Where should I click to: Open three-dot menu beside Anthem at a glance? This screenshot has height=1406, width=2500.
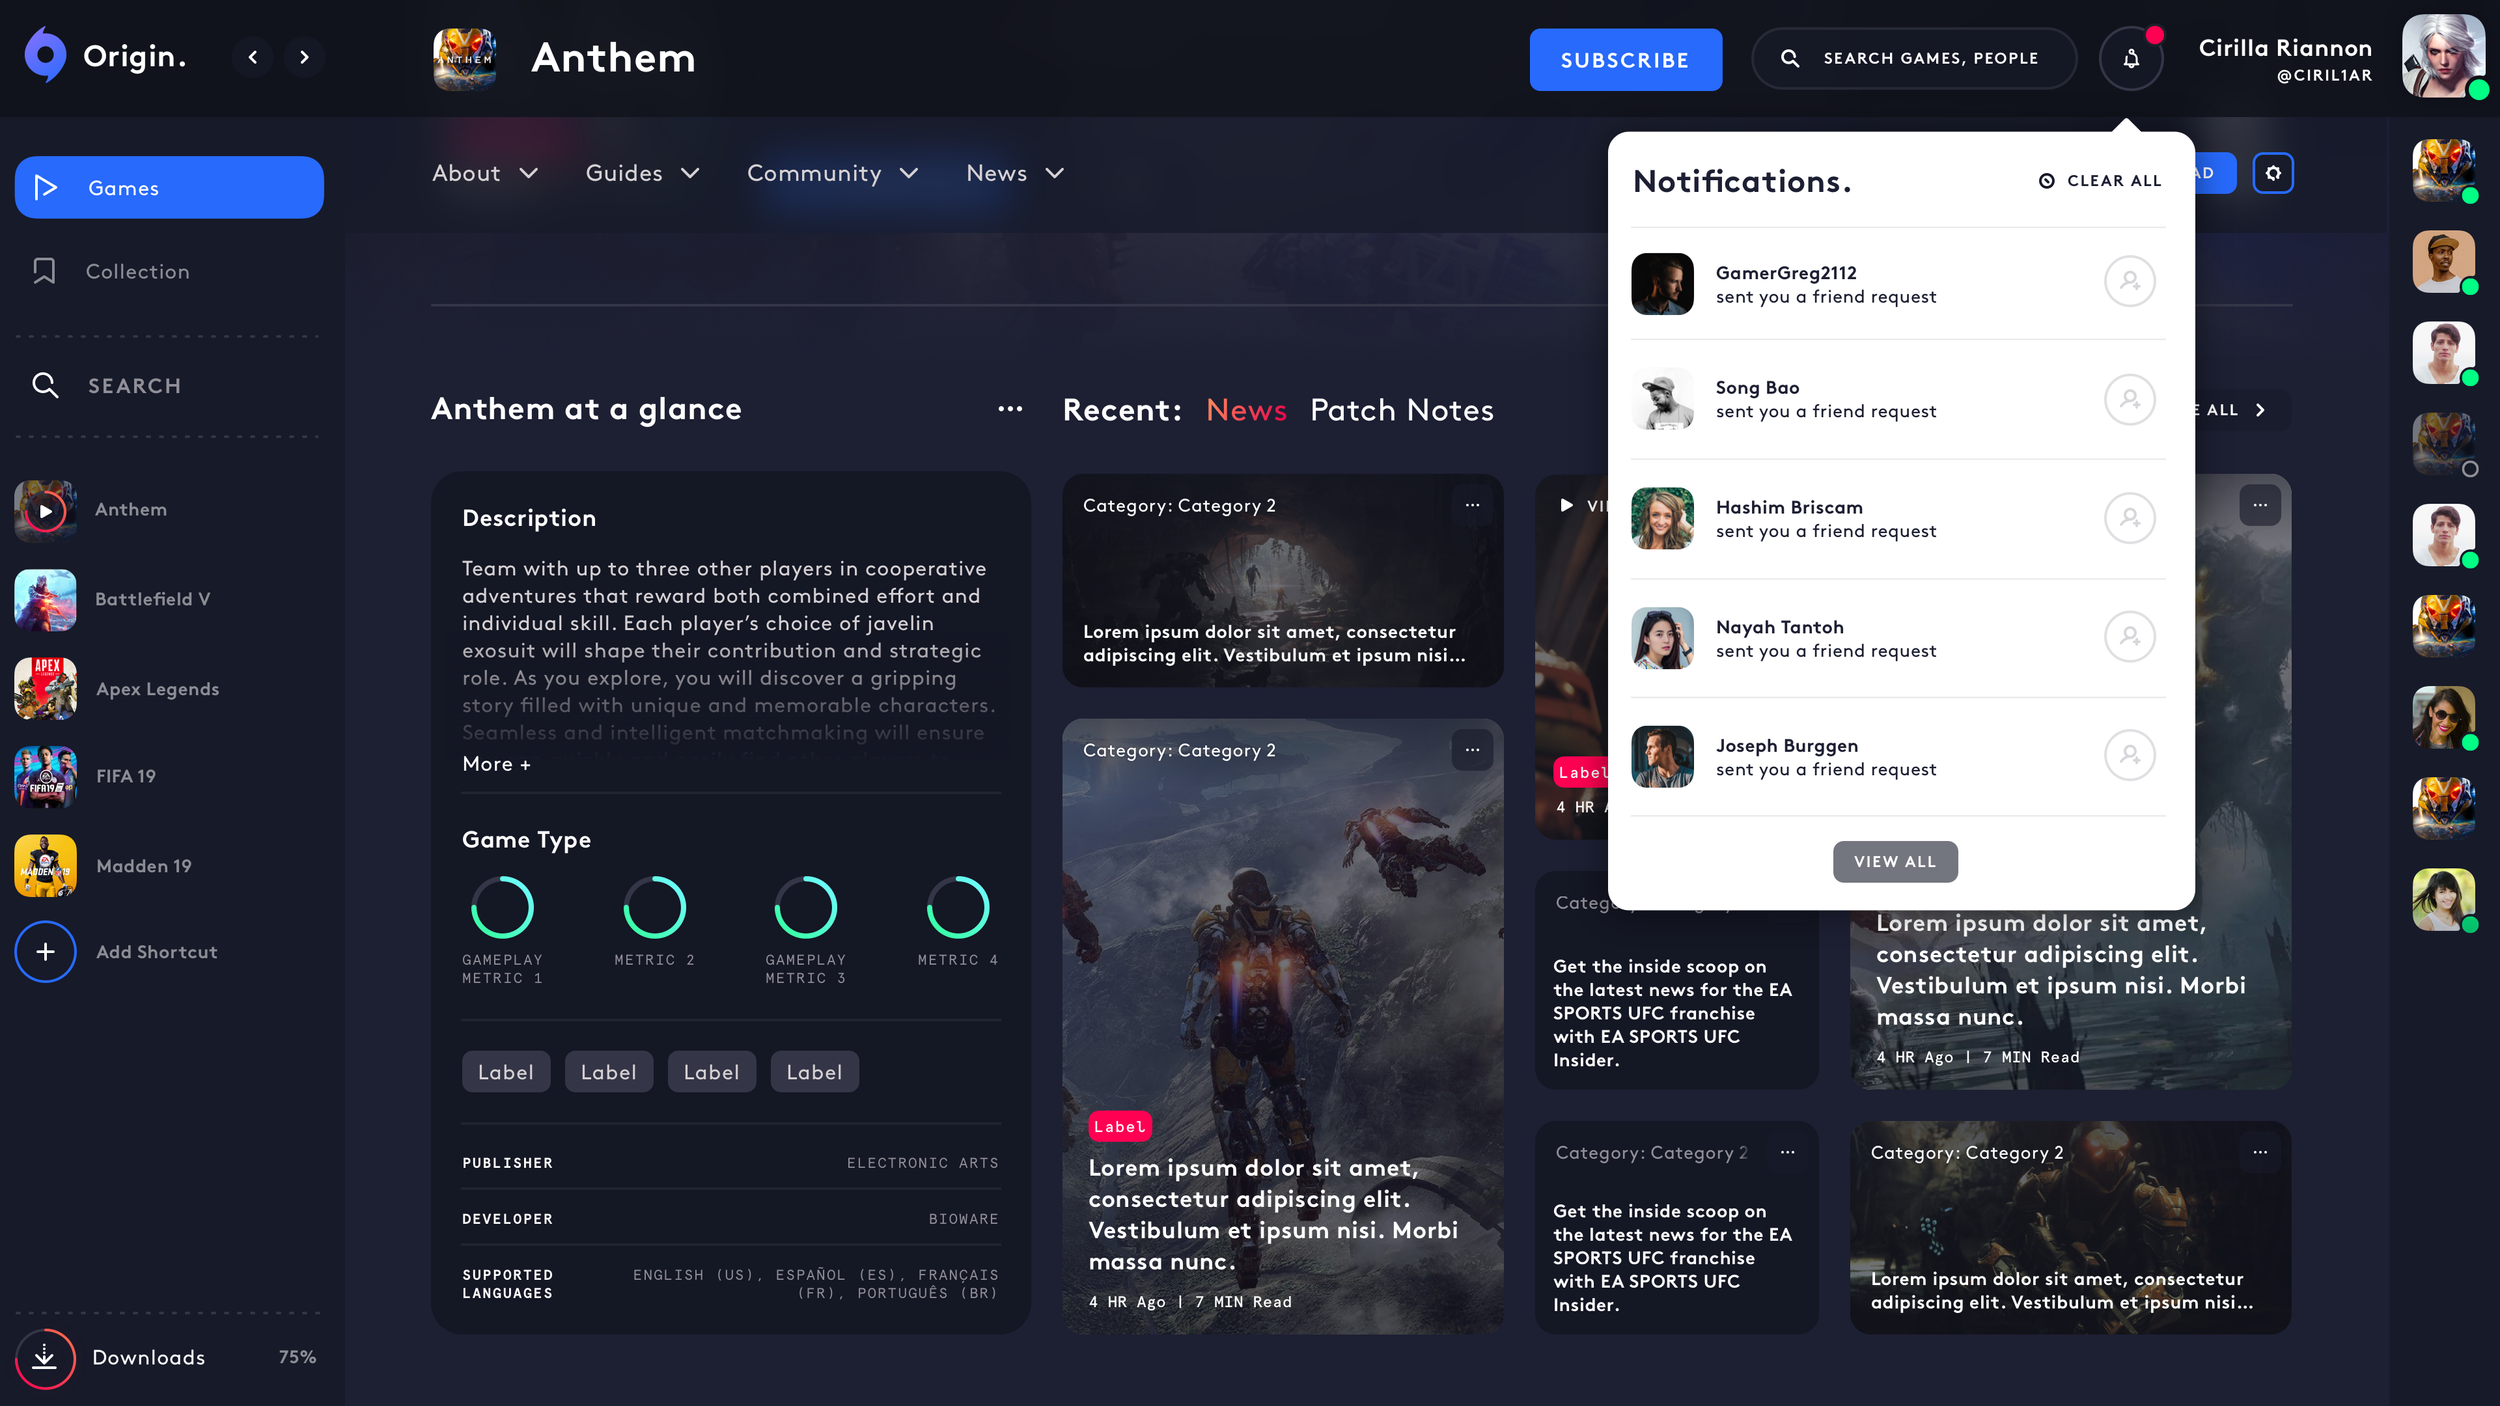click(x=1010, y=409)
